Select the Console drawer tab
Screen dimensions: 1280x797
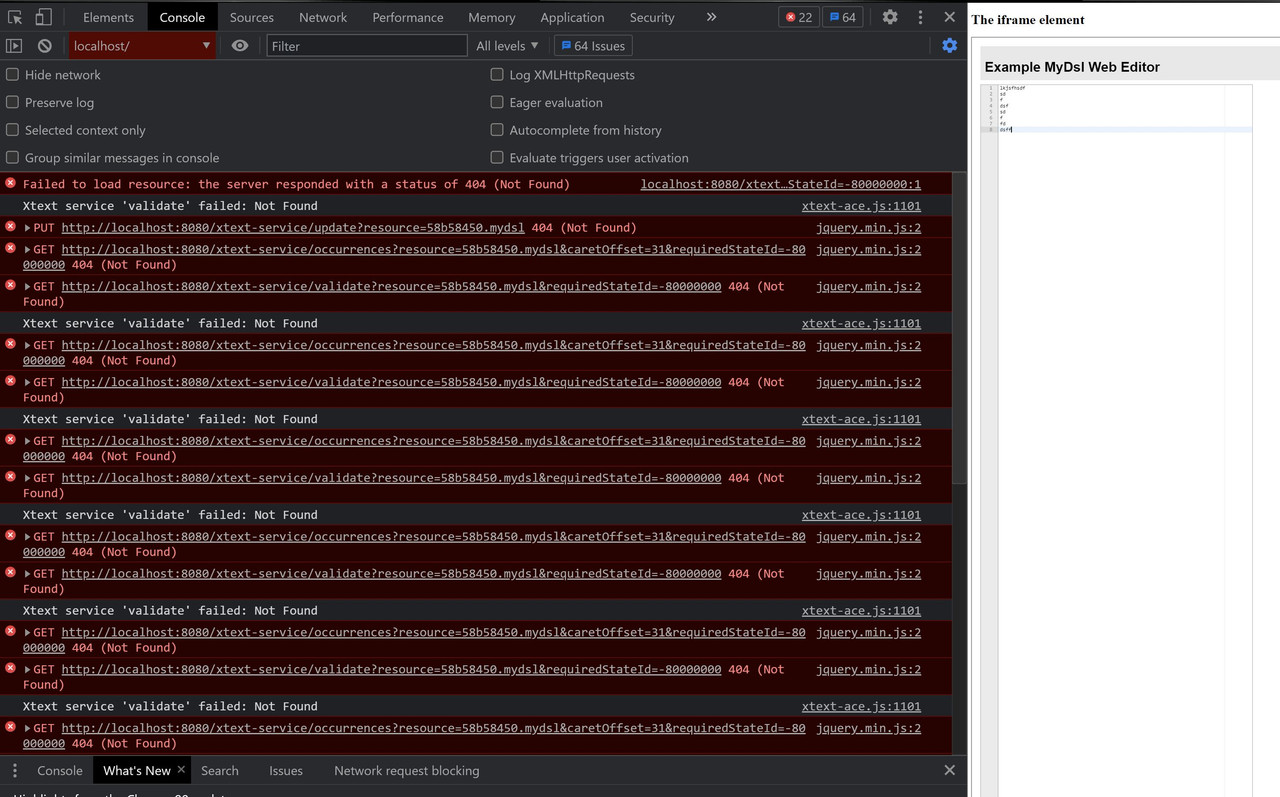point(60,770)
